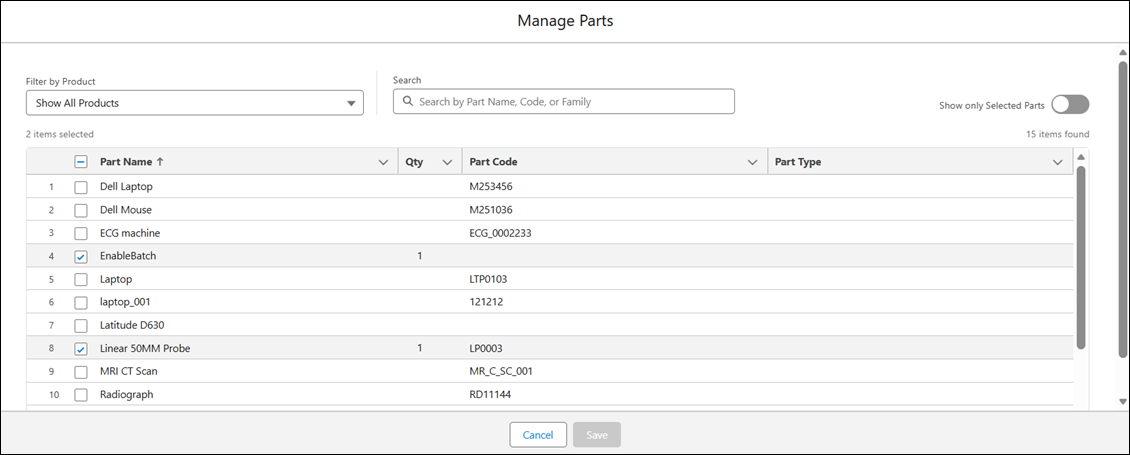Click the 15 items found label

tap(1058, 134)
